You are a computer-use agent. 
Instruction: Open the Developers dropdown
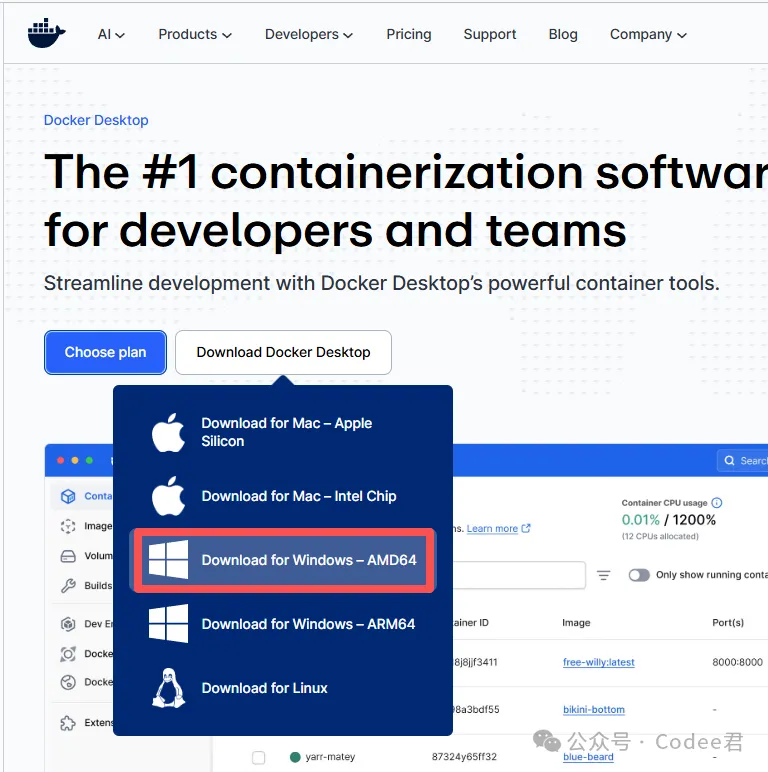(x=309, y=34)
